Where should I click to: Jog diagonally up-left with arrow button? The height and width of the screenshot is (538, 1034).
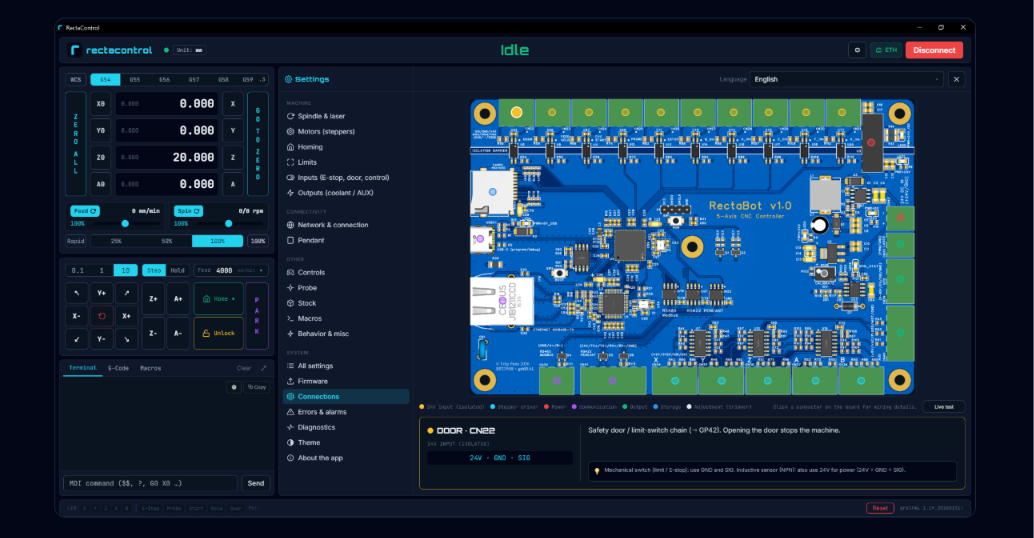click(x=76, y=293)
